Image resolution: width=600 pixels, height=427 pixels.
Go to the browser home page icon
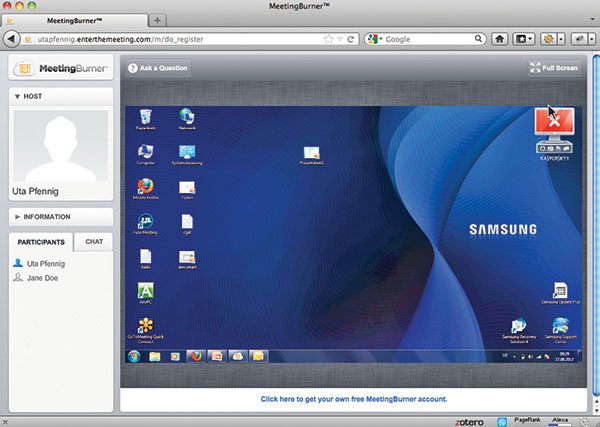[x=499, y=39]
